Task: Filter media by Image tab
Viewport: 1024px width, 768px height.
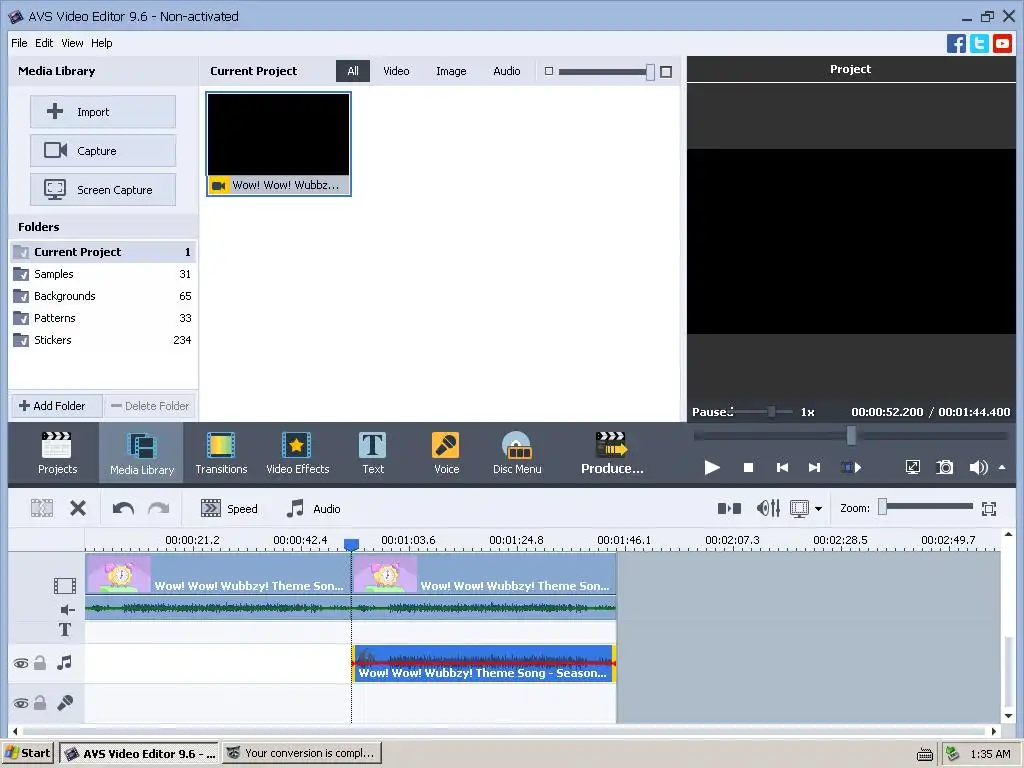Action: pyautogui.click(x=451, y=71)
